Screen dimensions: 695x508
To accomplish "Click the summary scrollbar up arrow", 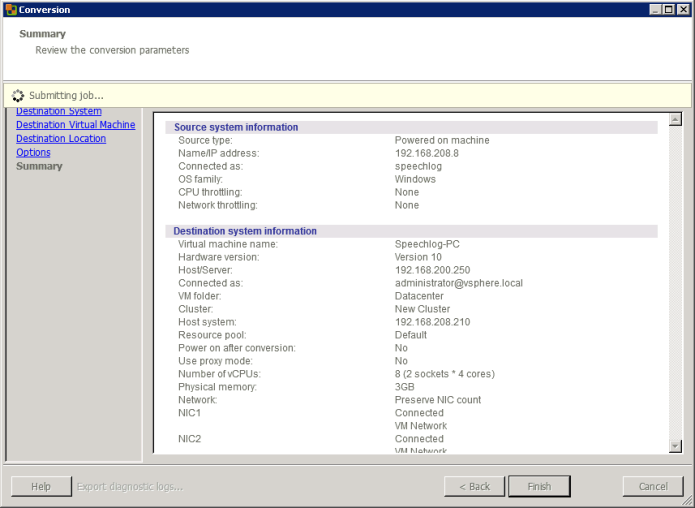I will click(675, 117).
